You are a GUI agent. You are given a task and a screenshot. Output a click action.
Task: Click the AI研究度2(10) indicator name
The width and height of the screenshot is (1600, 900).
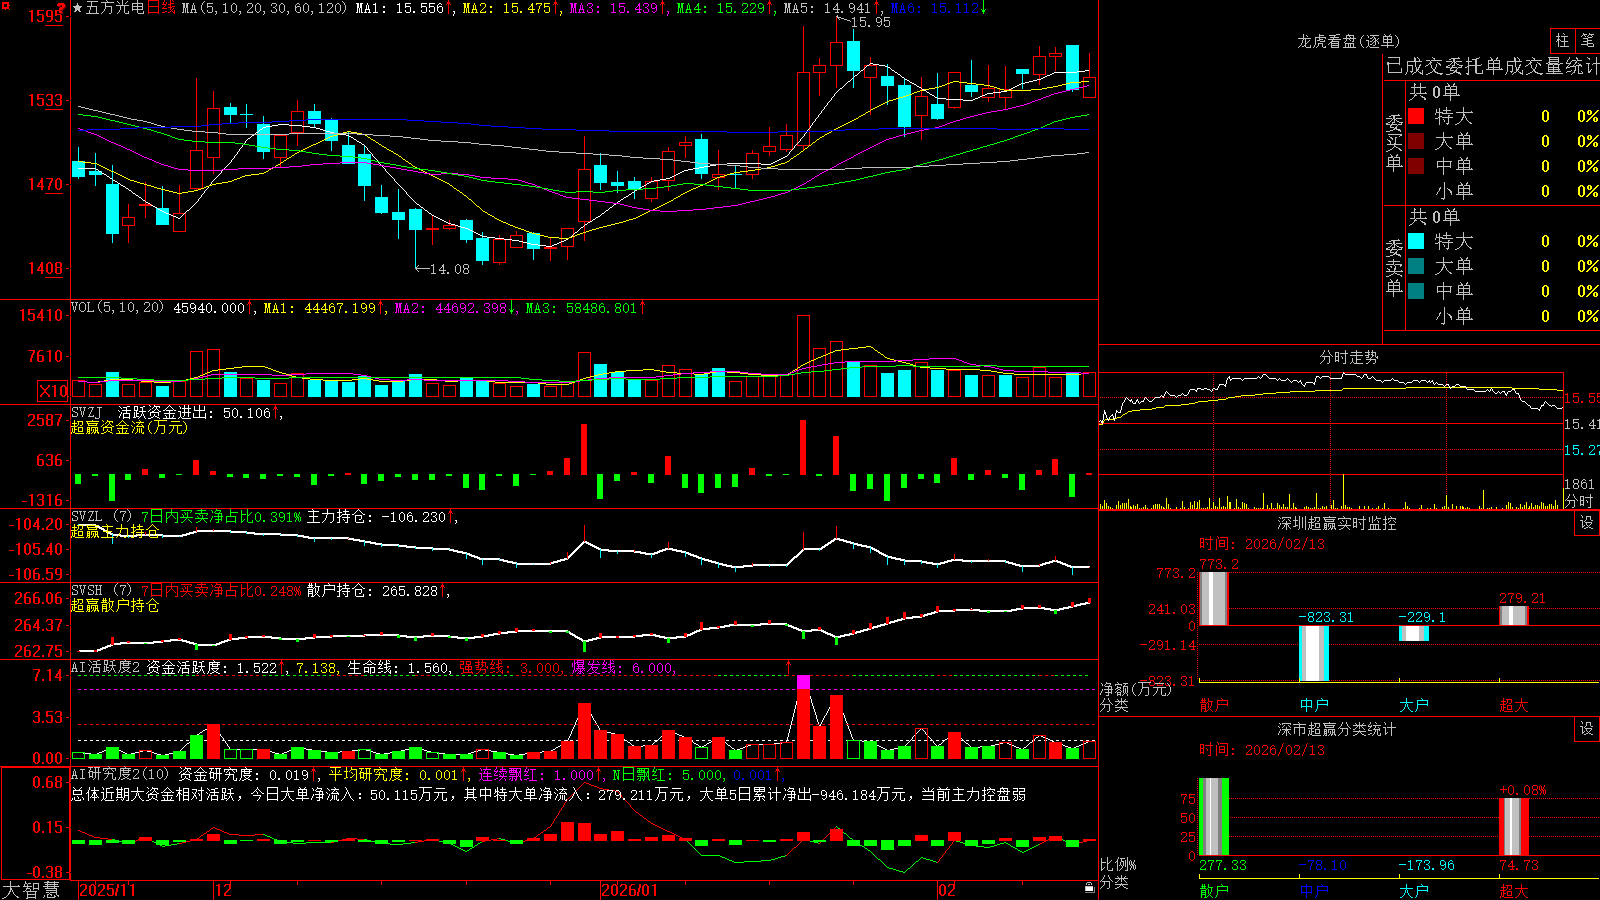120,774
